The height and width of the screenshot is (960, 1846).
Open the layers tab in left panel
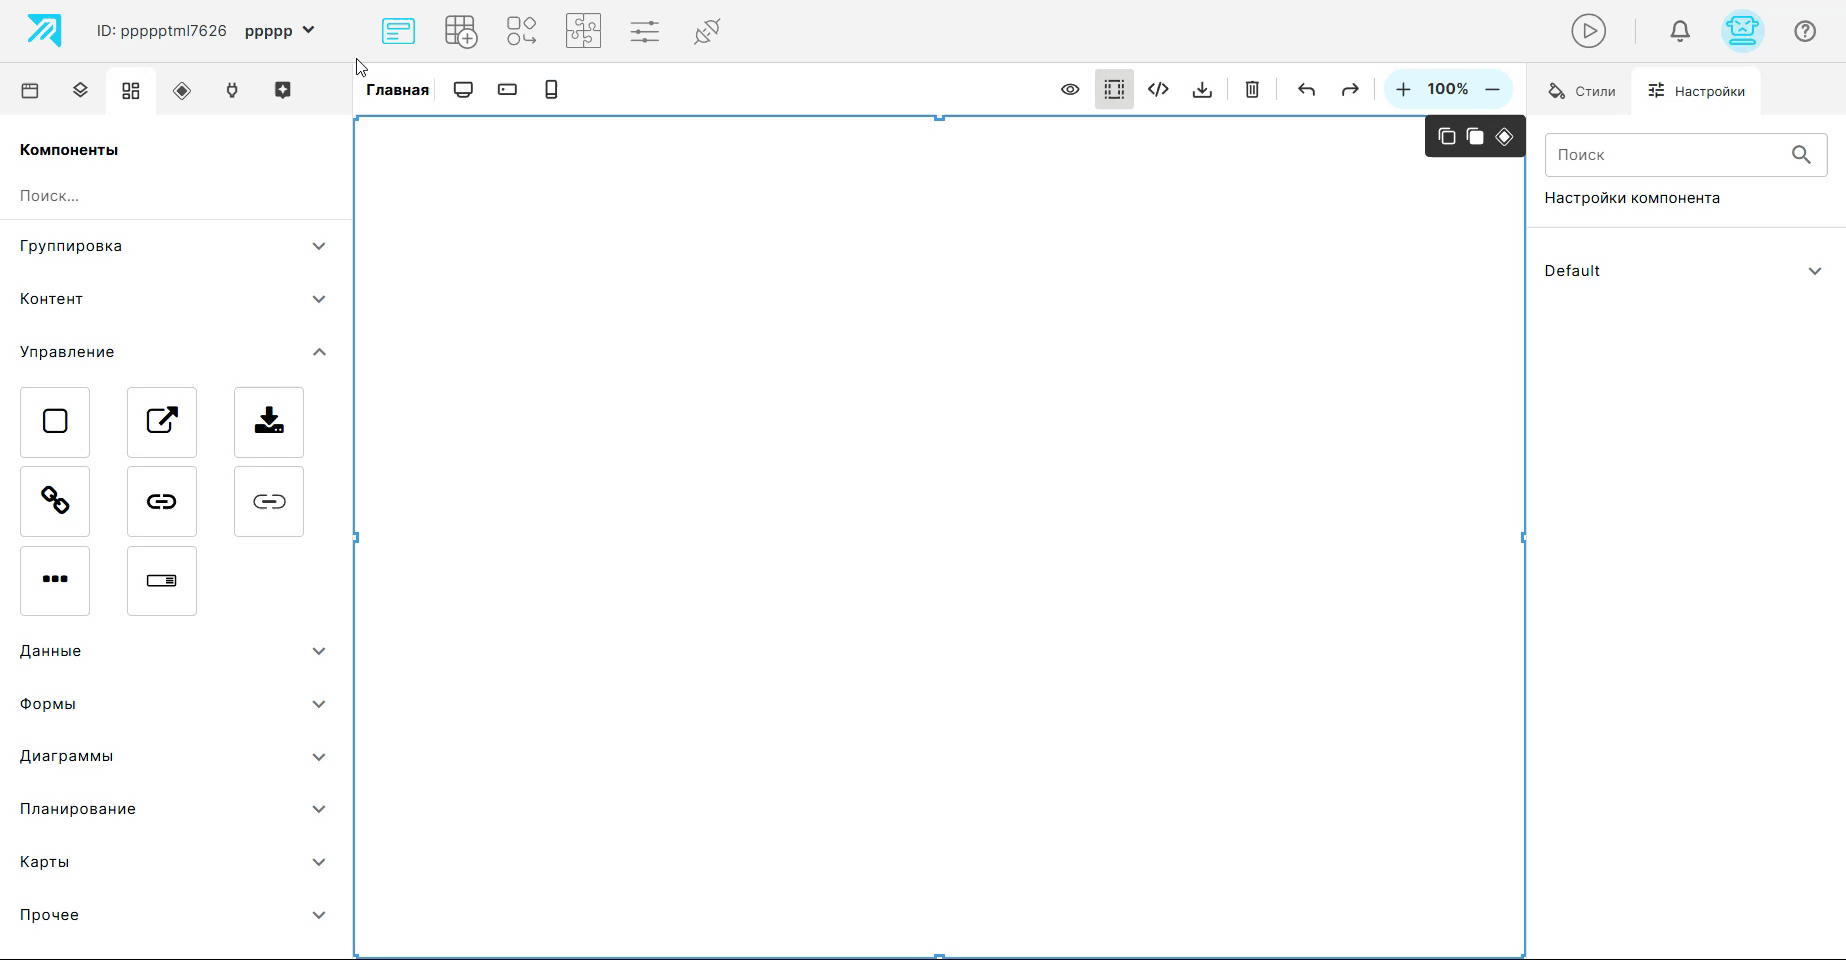[80, 91]
